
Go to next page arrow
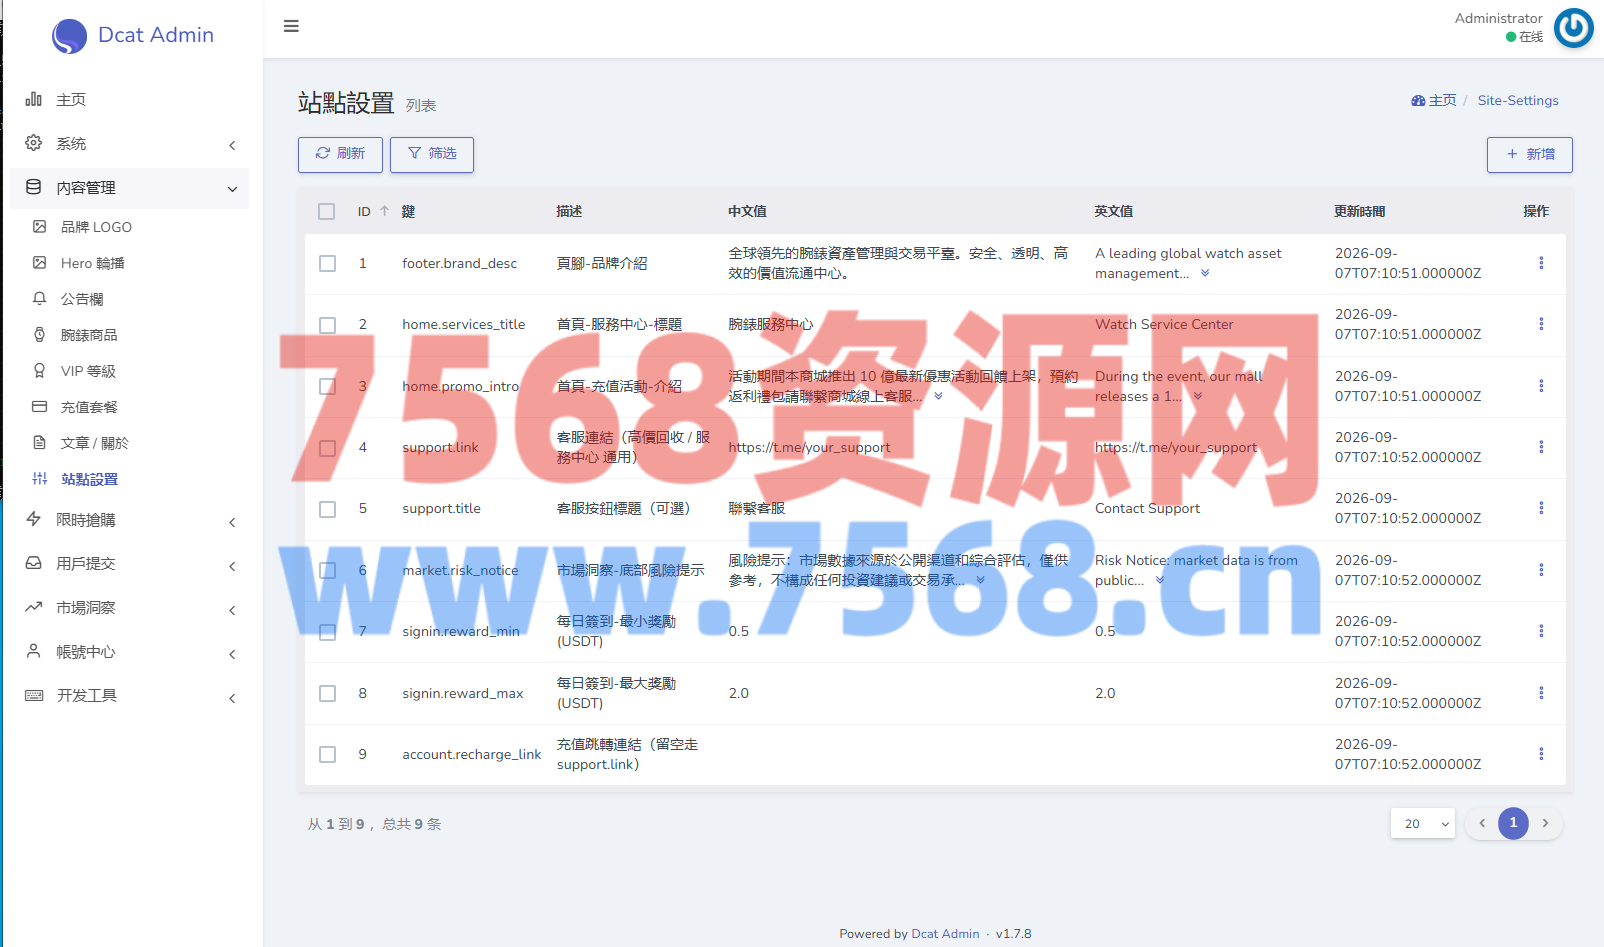click(1545, 823)
